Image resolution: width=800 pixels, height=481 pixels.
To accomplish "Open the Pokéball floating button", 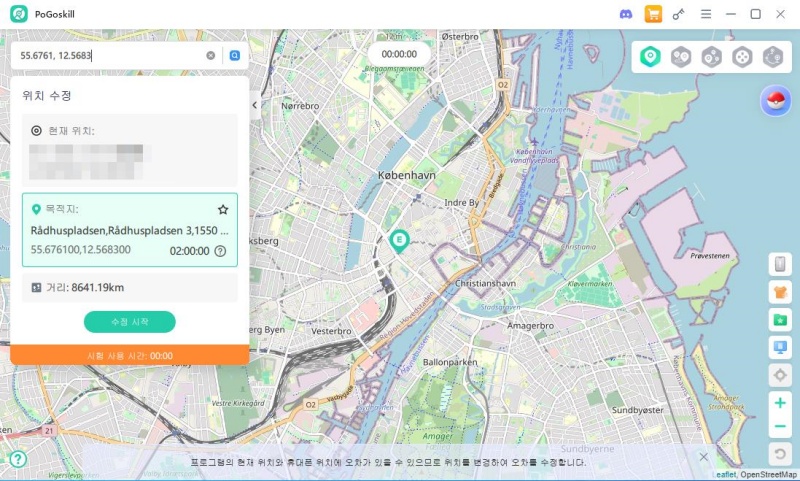I will (x=775, y=100).
